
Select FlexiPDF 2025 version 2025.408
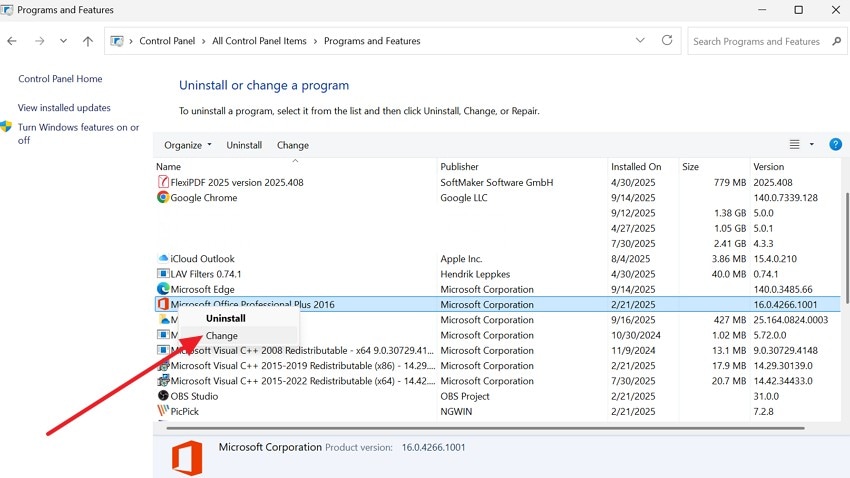[x=237, y=183]
